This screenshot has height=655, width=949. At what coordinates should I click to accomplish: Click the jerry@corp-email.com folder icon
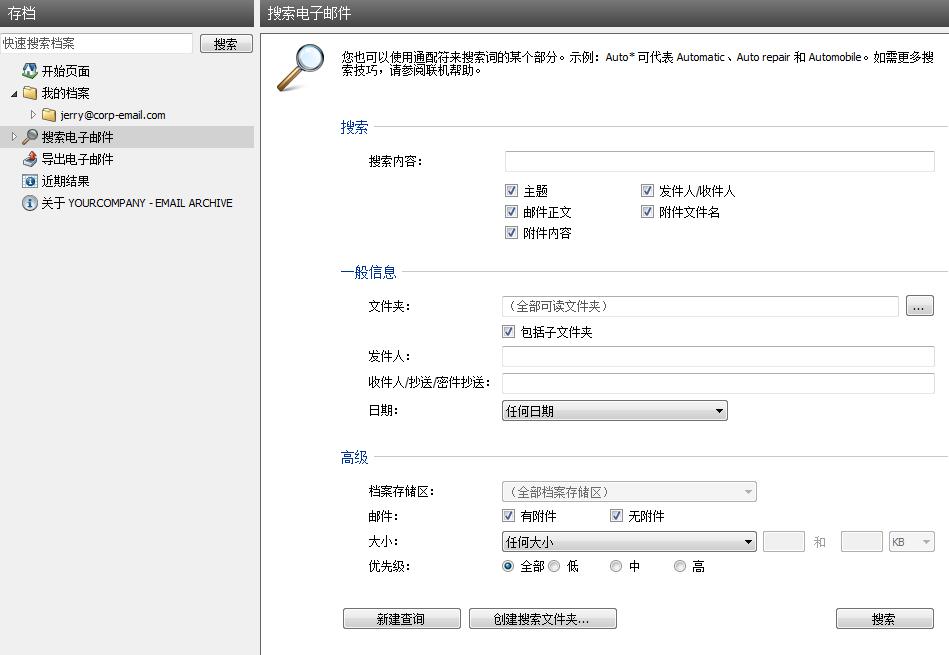pyautogui.click(x=49, y=115)
